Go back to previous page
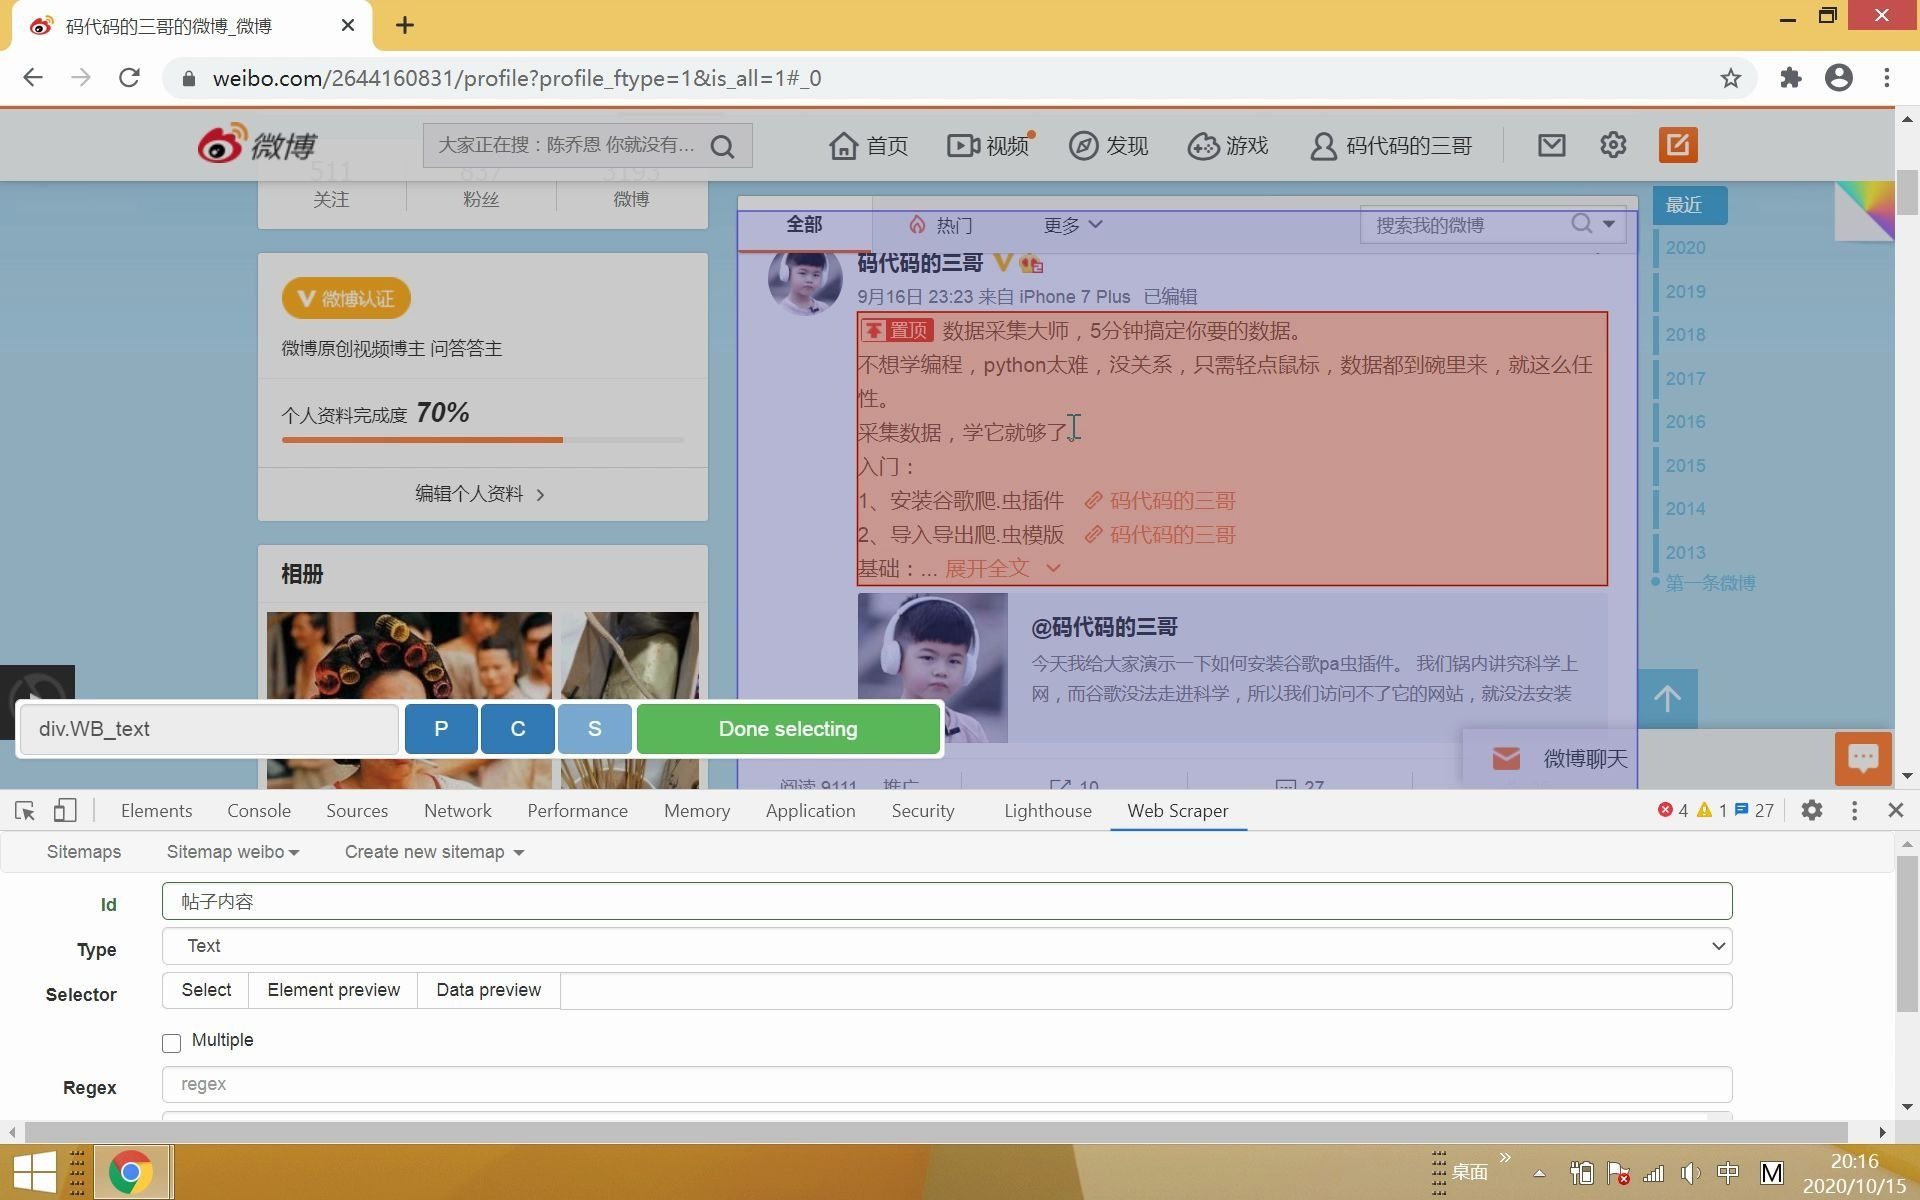This screenshot has height=1200, width=1920. (33, 78)
